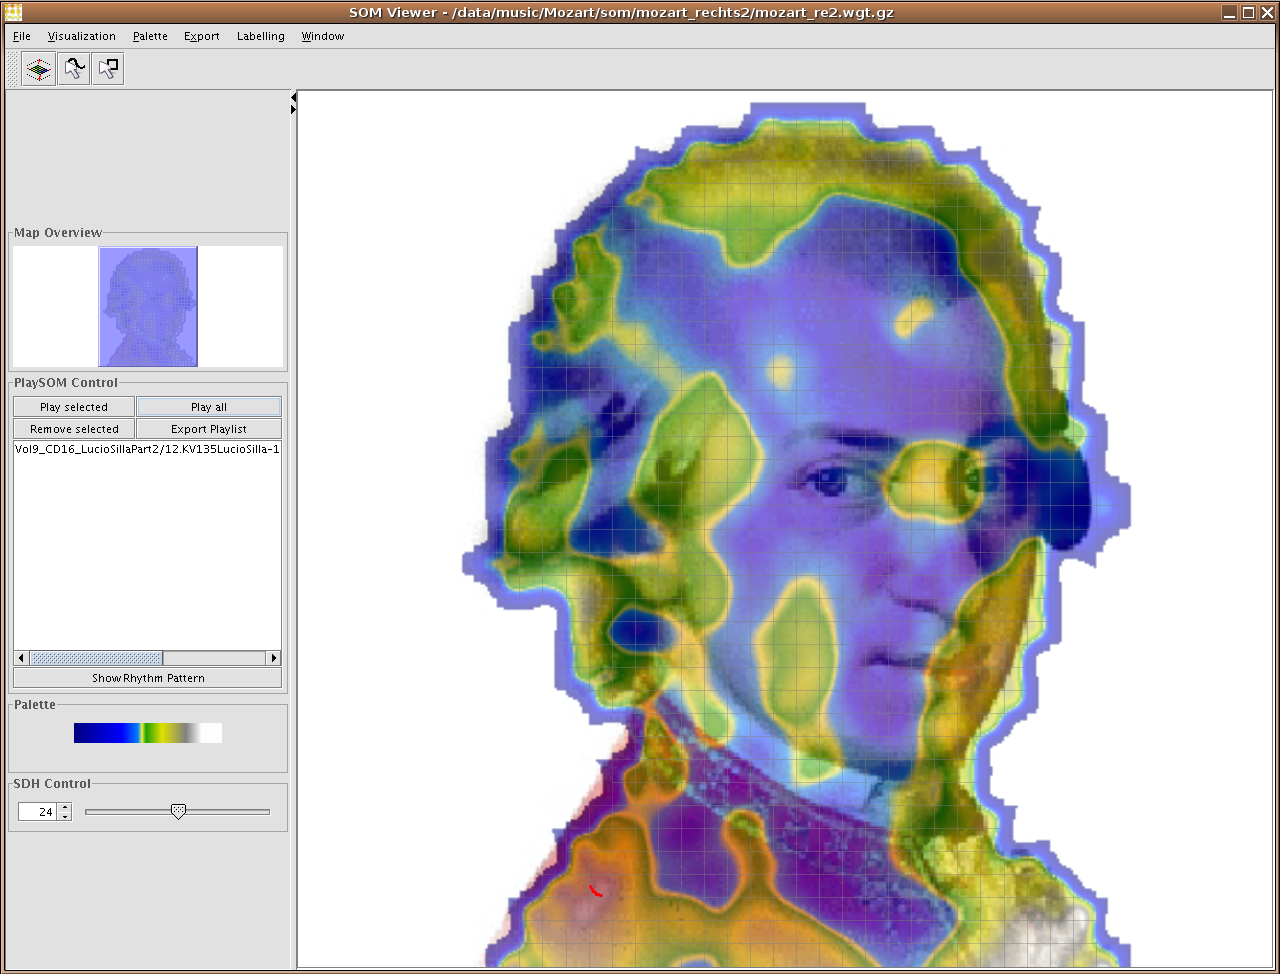The width and height of the screenshot is (1280, 974).
Task: Open the Labelling menu
Action: [261, 36]
